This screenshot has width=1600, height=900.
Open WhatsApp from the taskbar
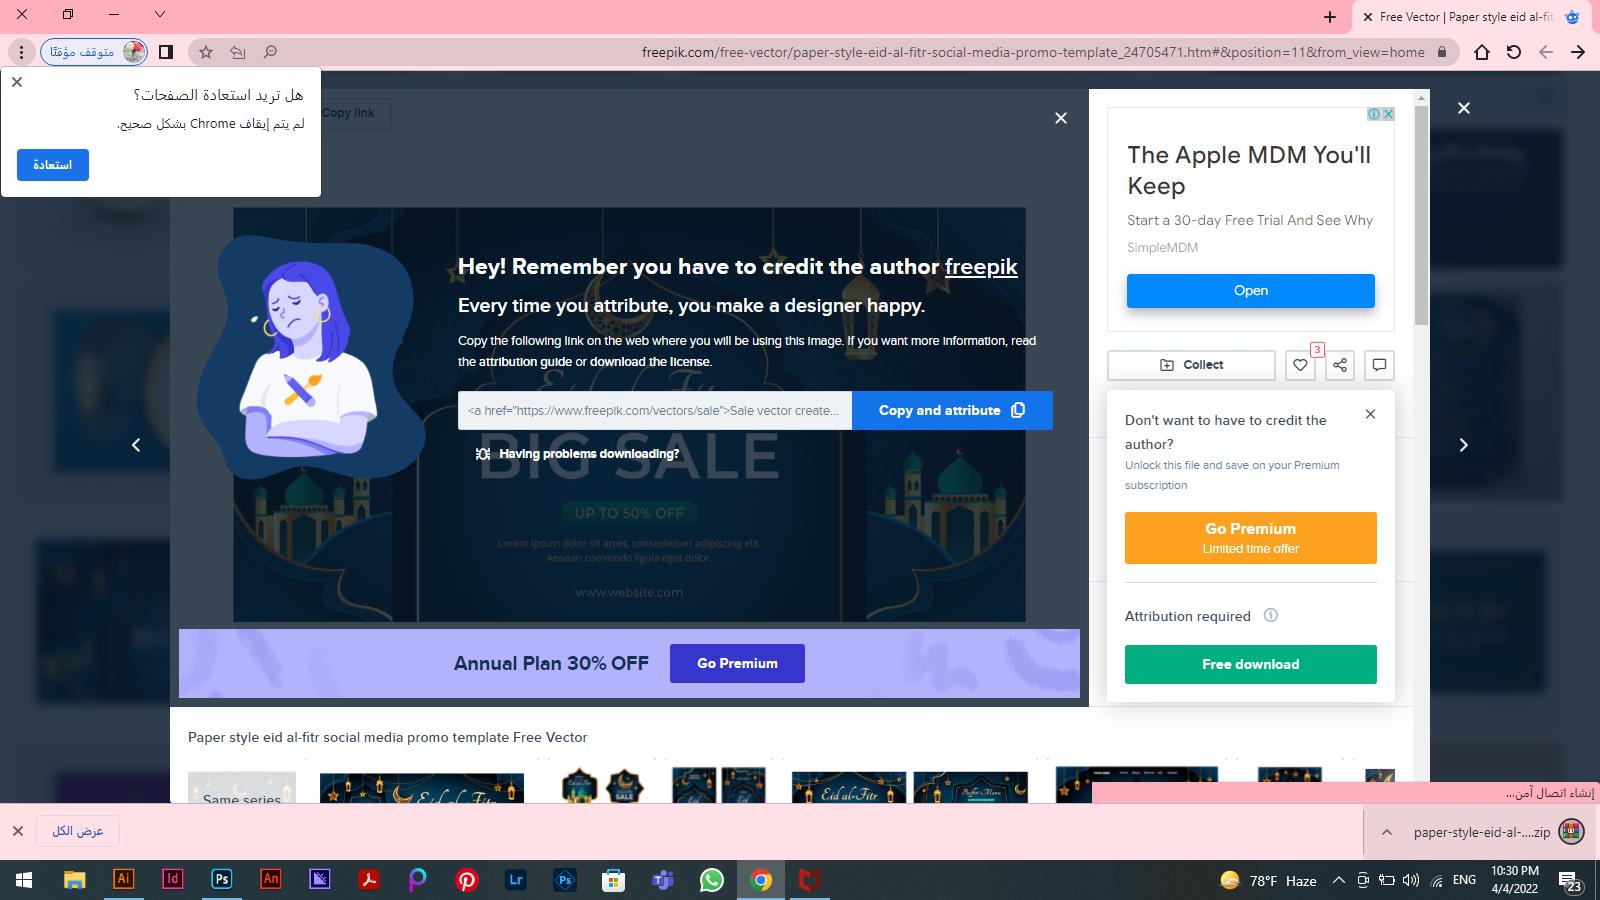tap(712, 880)
